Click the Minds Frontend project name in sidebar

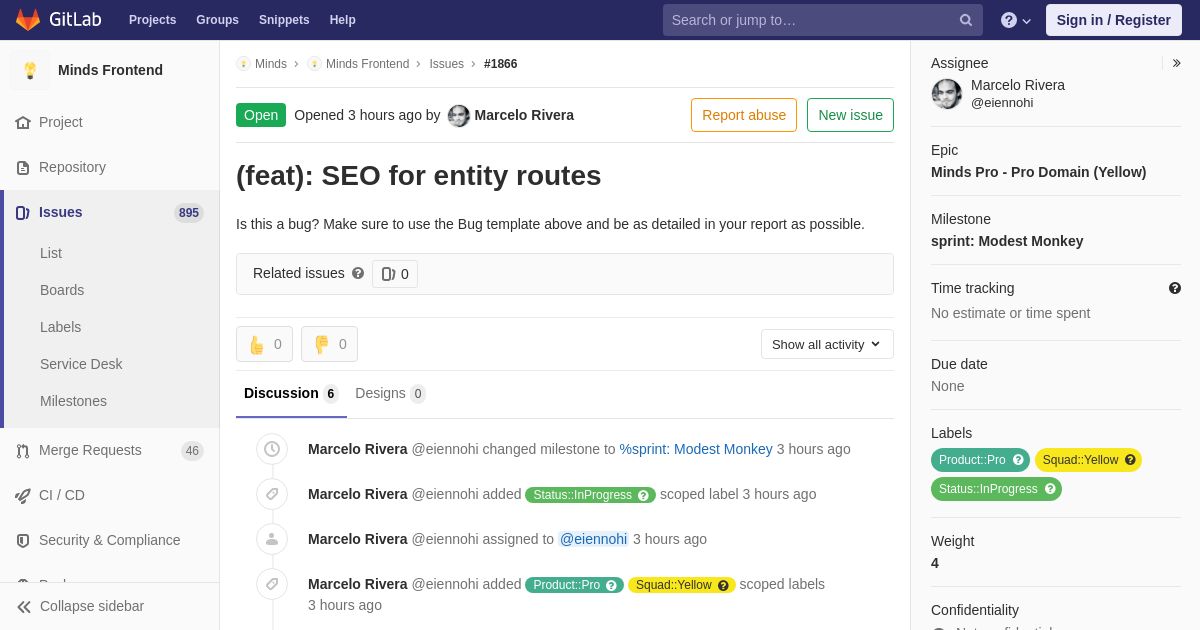pyautogui.click(x=110, y=70)
